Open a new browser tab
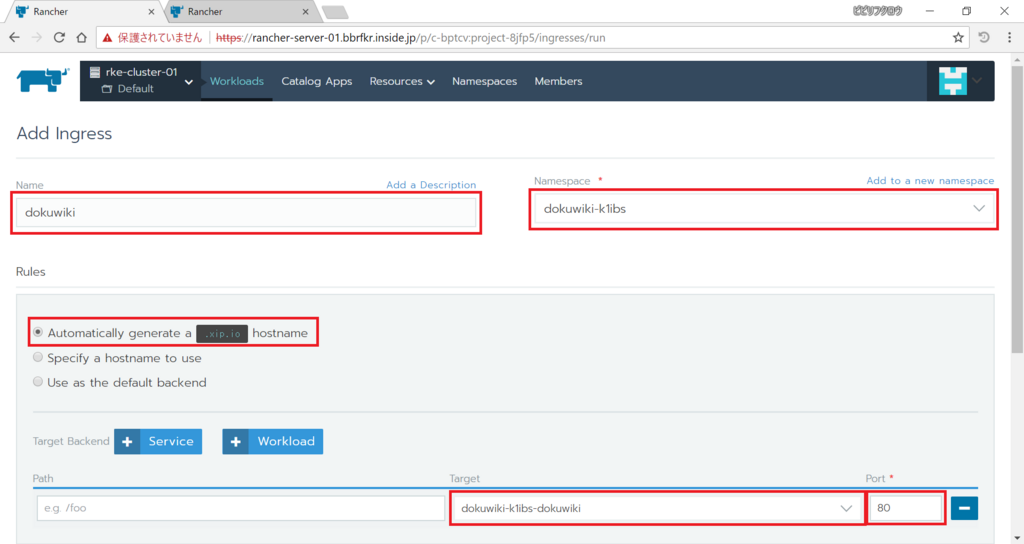Screen dimensions: 1024x544 [335, 12]
